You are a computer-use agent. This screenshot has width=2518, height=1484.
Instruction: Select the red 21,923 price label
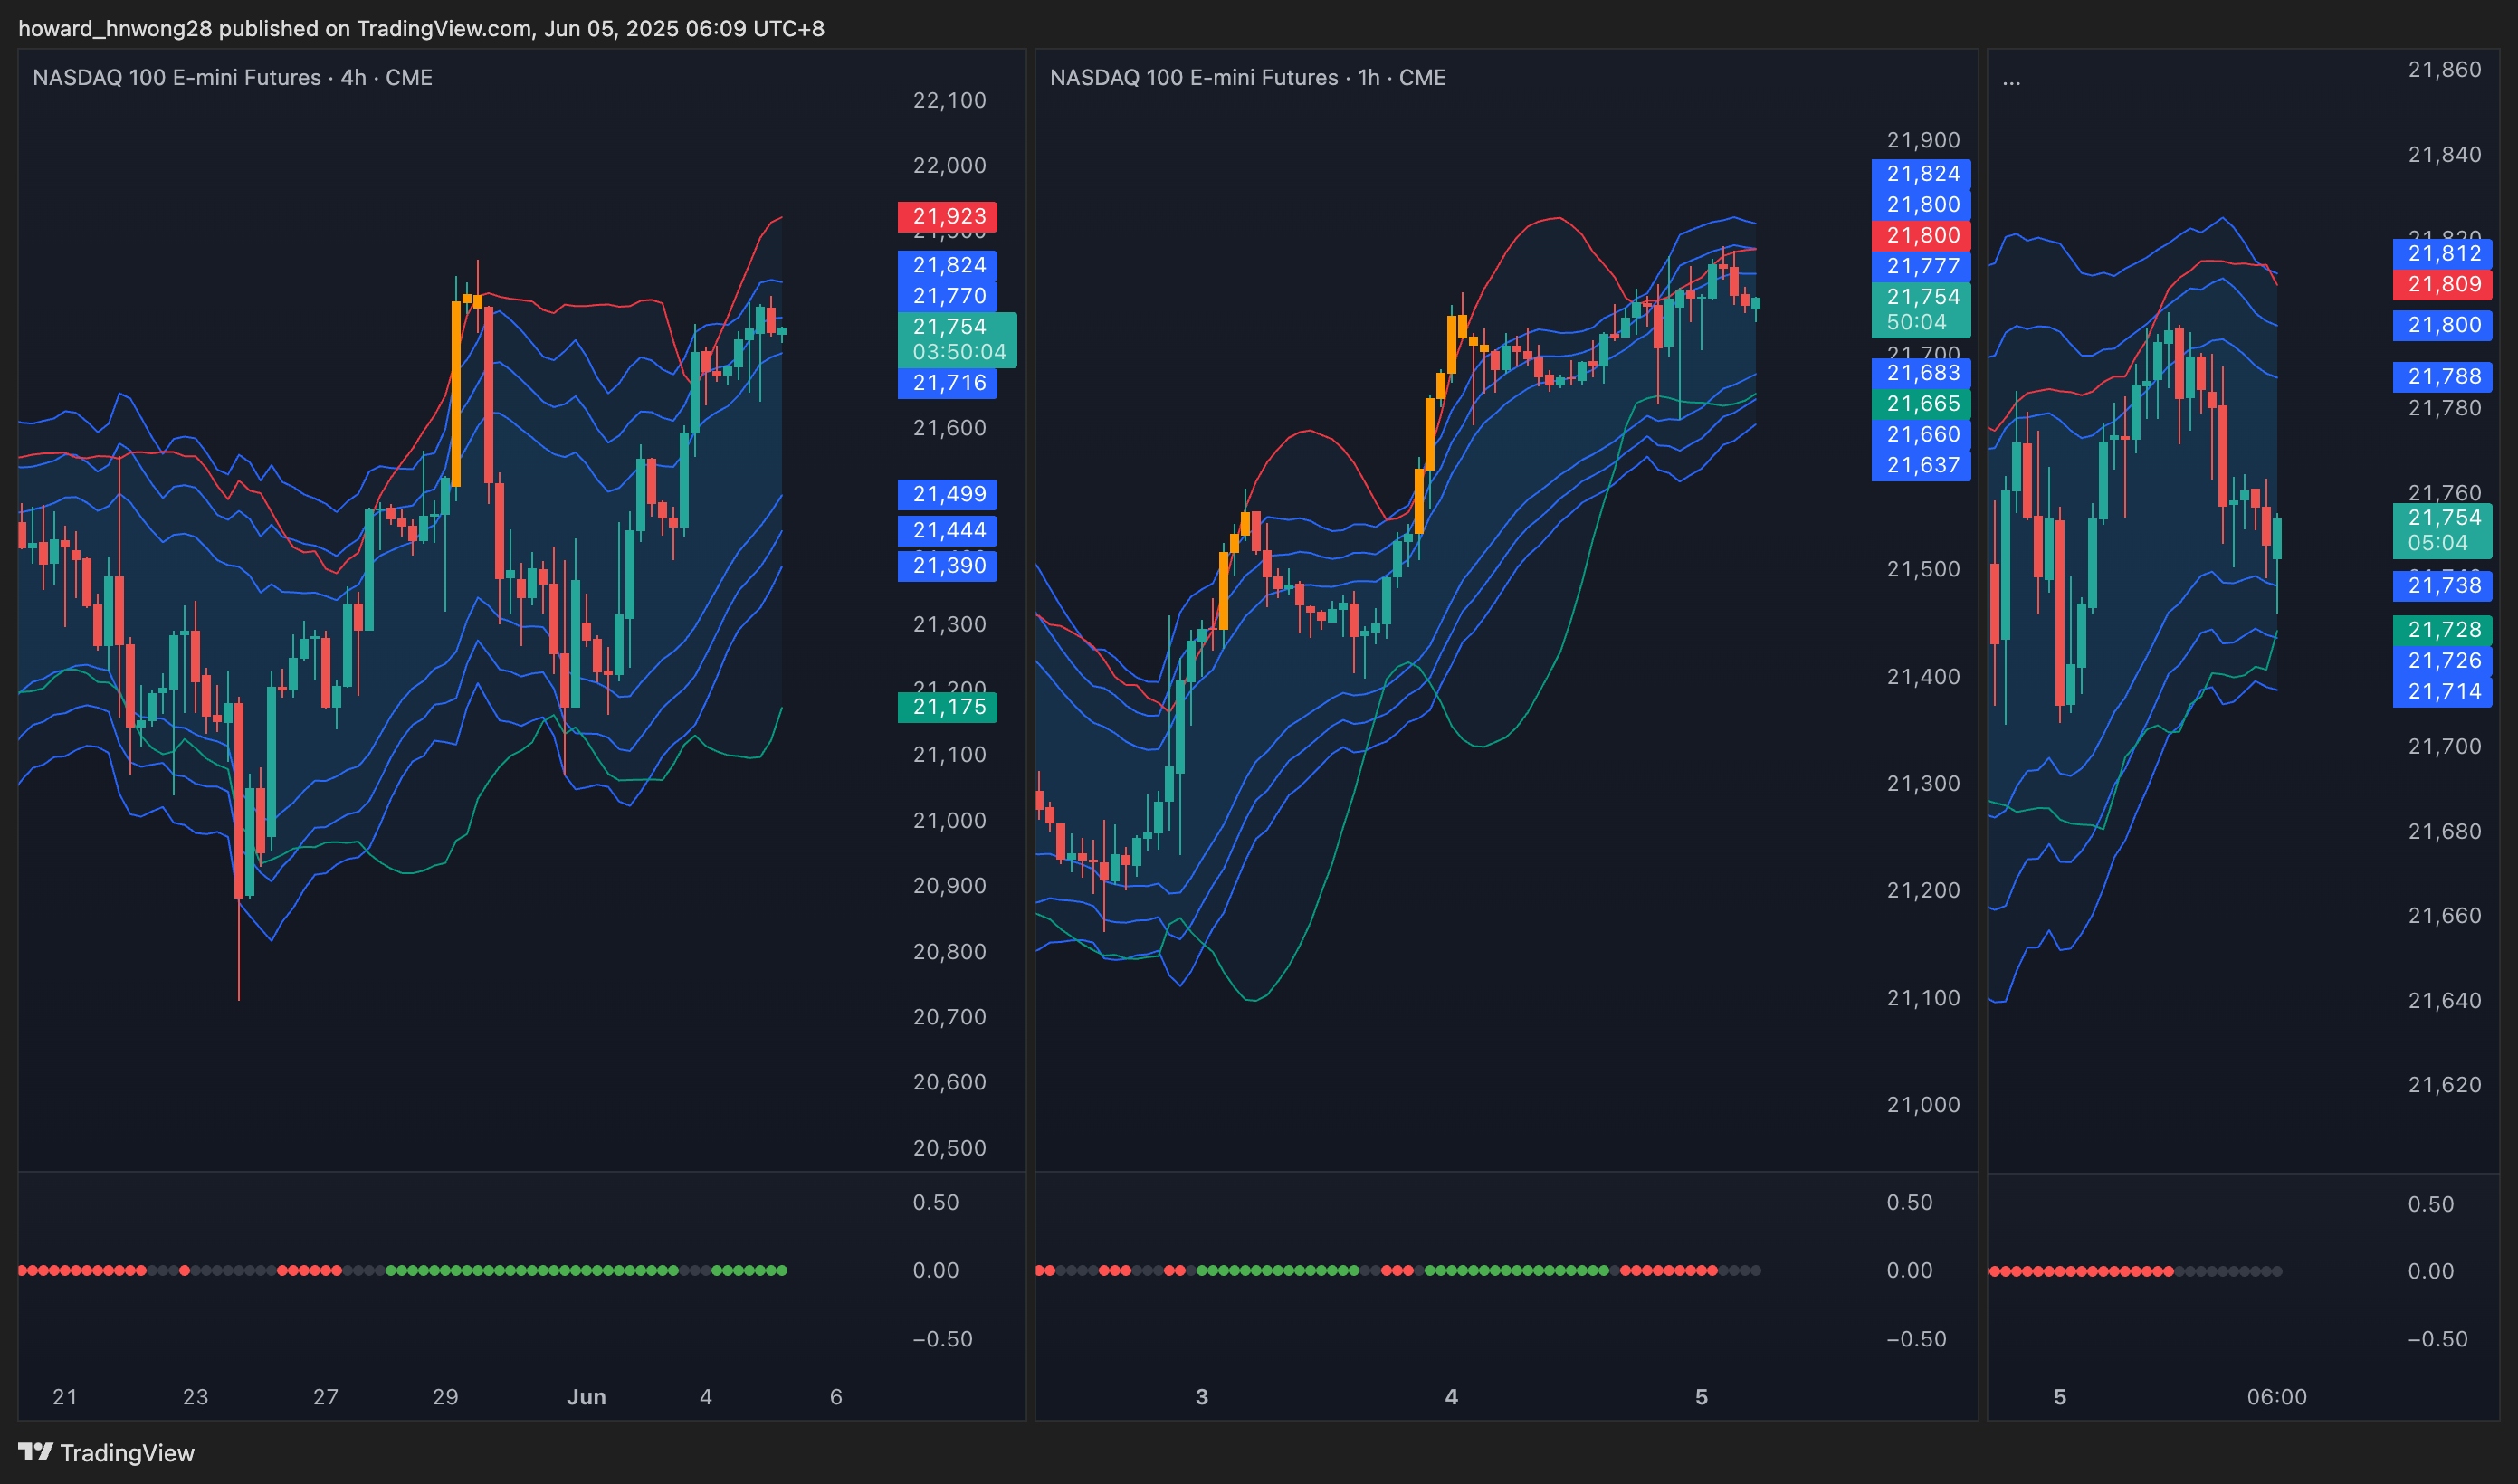coord(947,216)
